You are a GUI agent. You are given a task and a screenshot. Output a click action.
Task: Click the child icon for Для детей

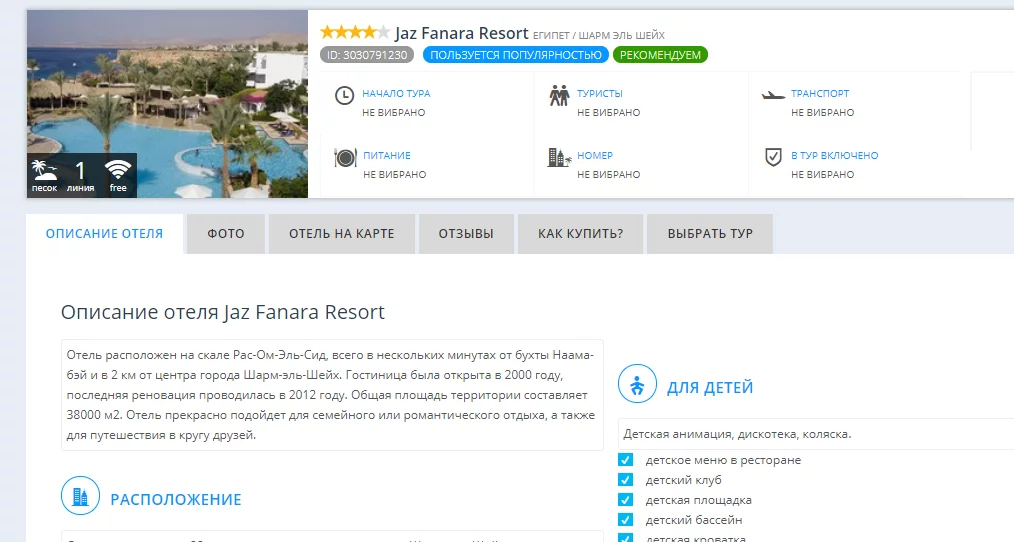637,384
